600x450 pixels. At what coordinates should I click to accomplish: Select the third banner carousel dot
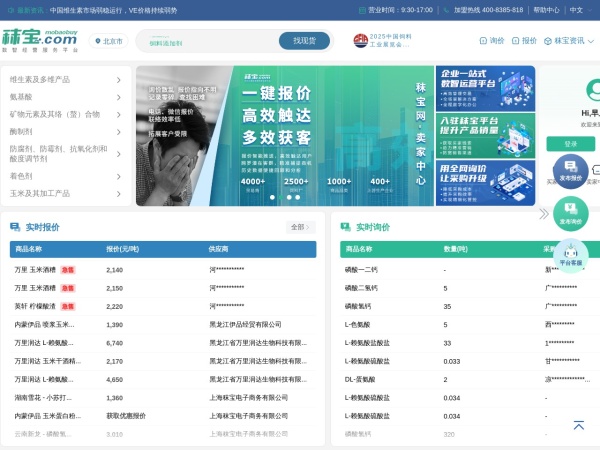[289, 197]
